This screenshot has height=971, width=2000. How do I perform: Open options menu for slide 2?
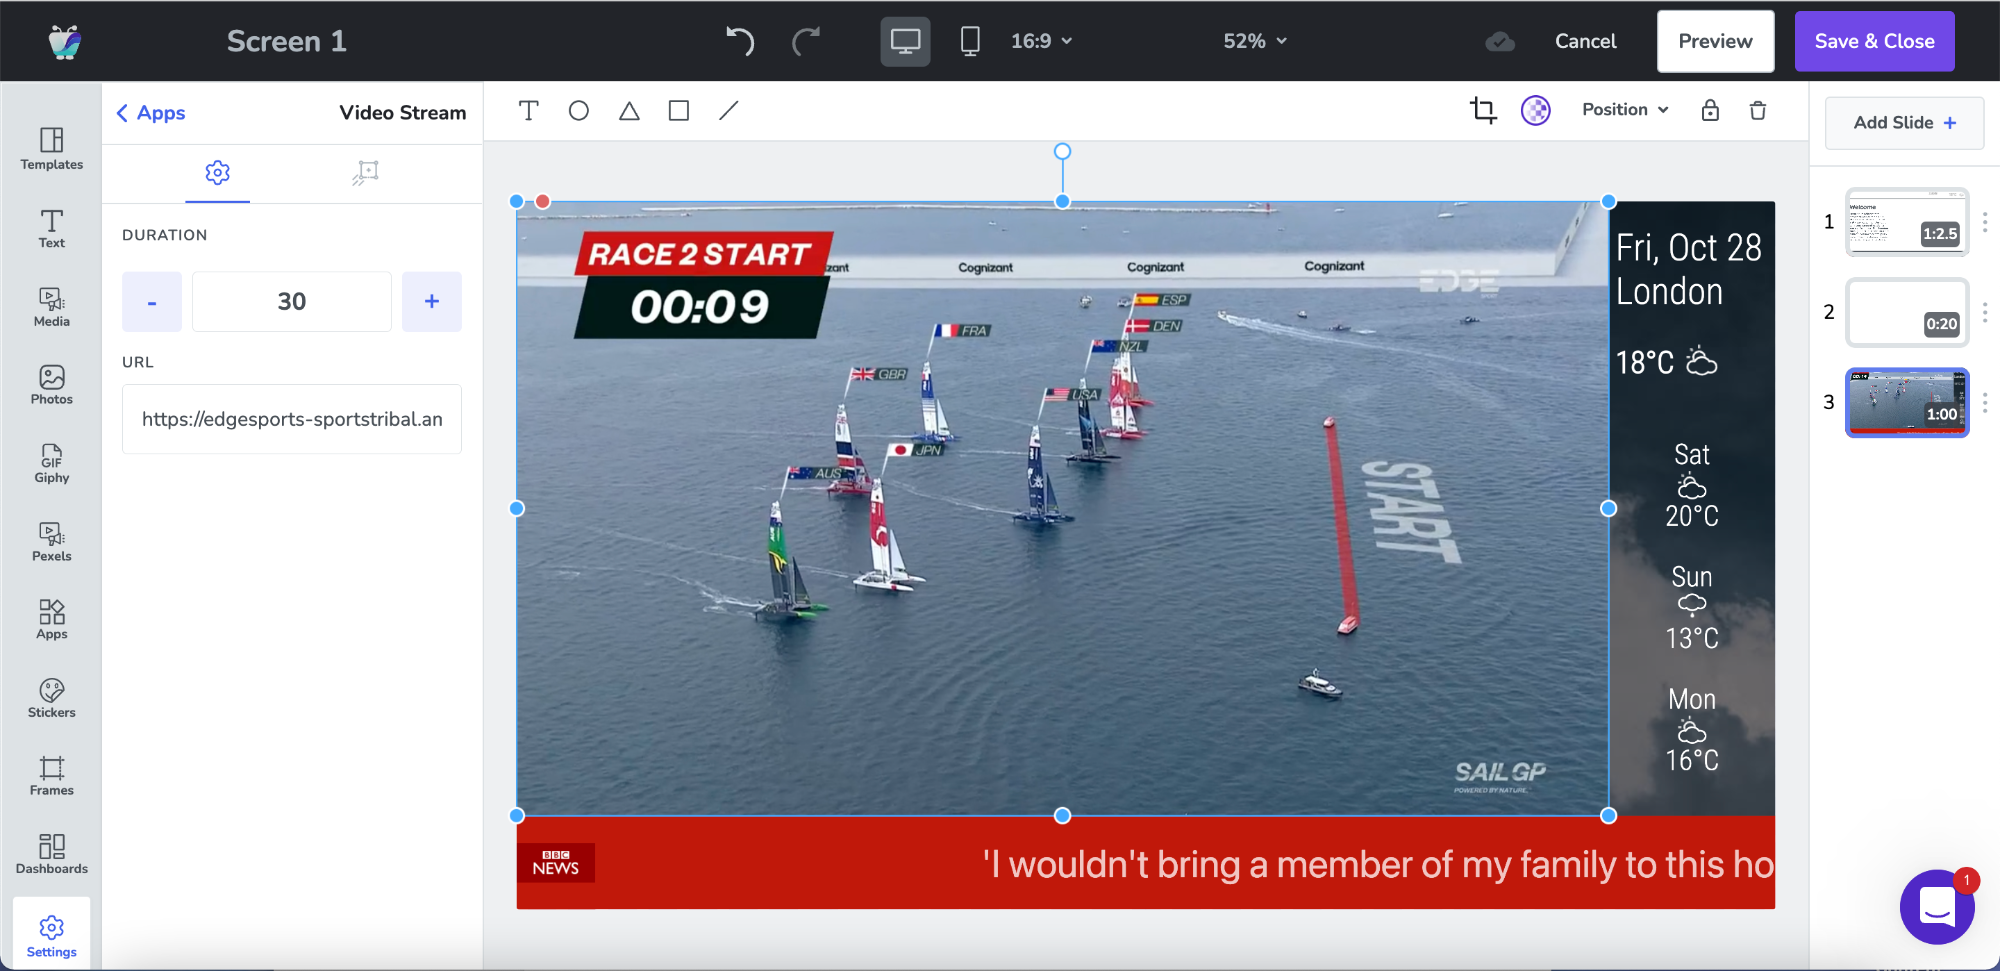click(x=1985, y=312)
